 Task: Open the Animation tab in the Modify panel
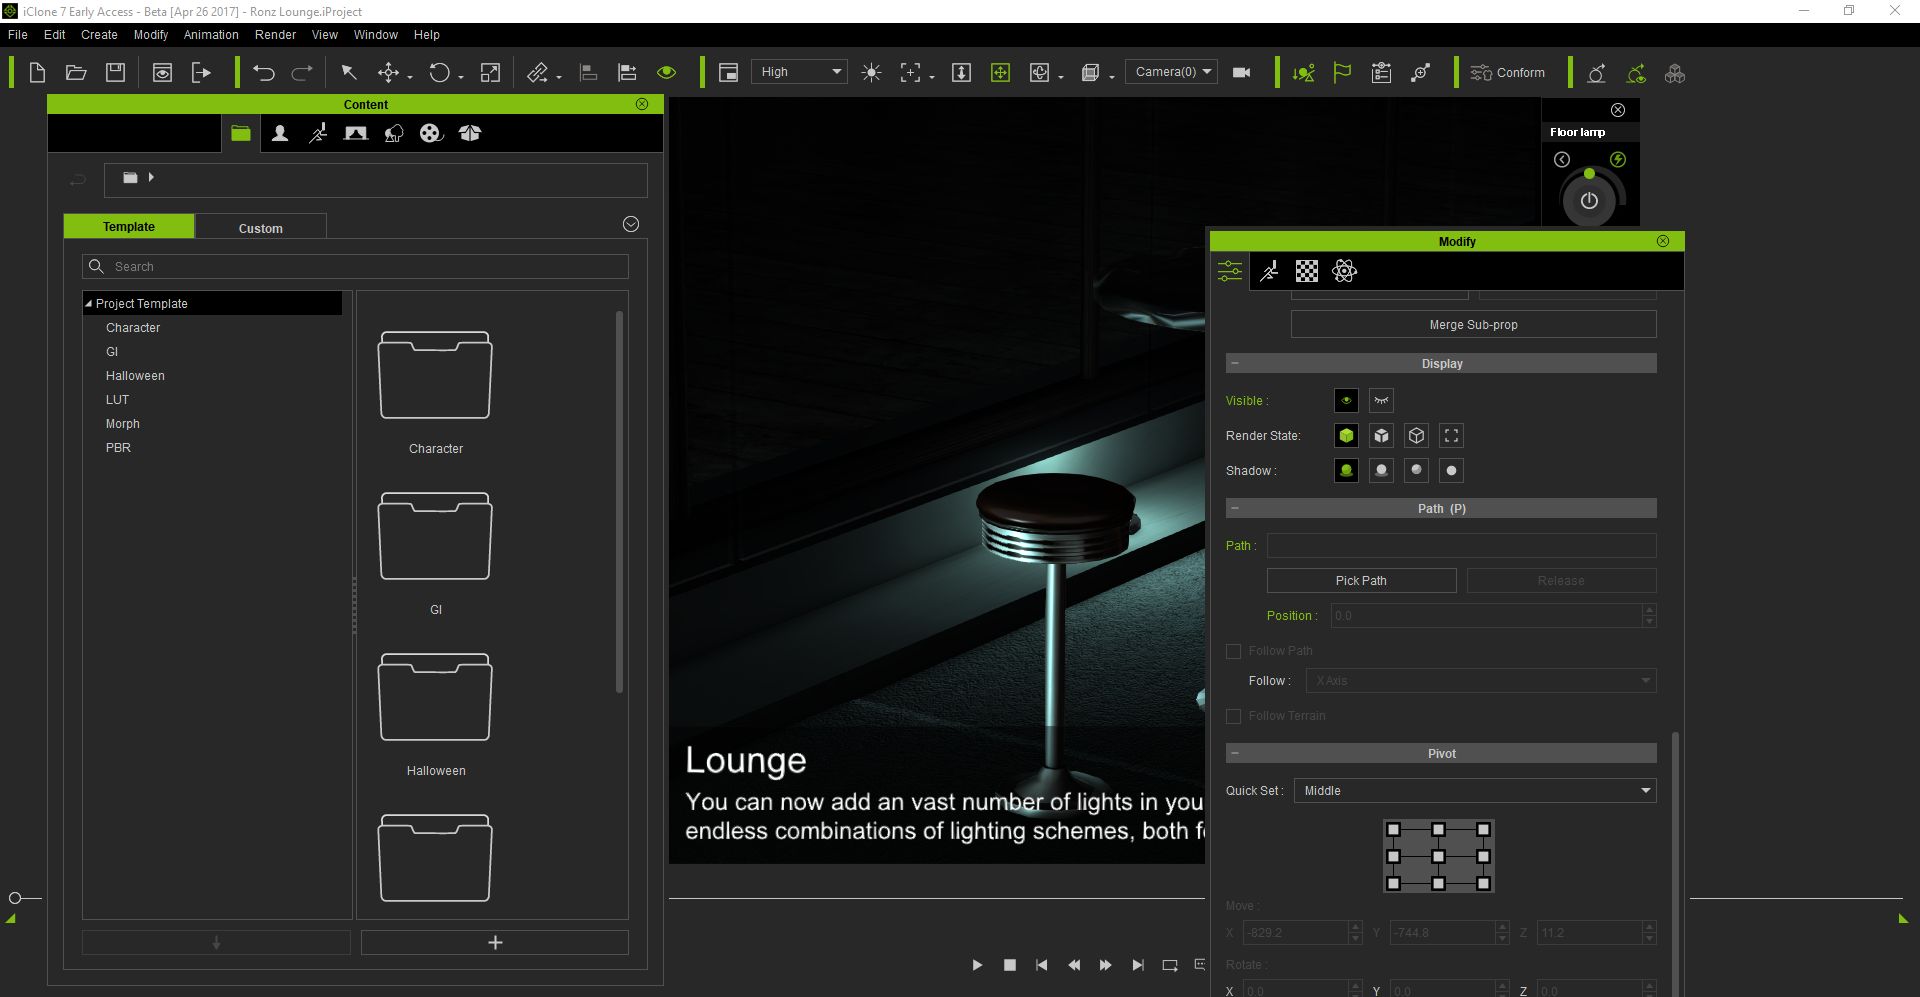click(1269, 271)
